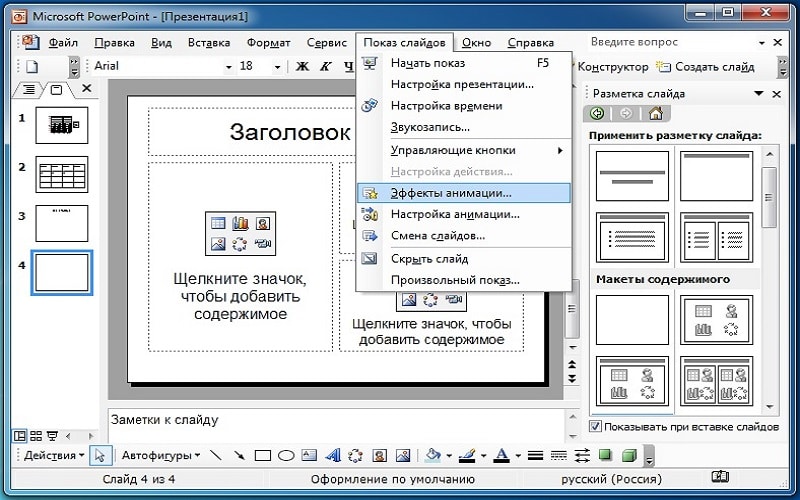This screenshot has height=500, width=800.
Task: Switch to Normal view button
Action: click(20, 436)
